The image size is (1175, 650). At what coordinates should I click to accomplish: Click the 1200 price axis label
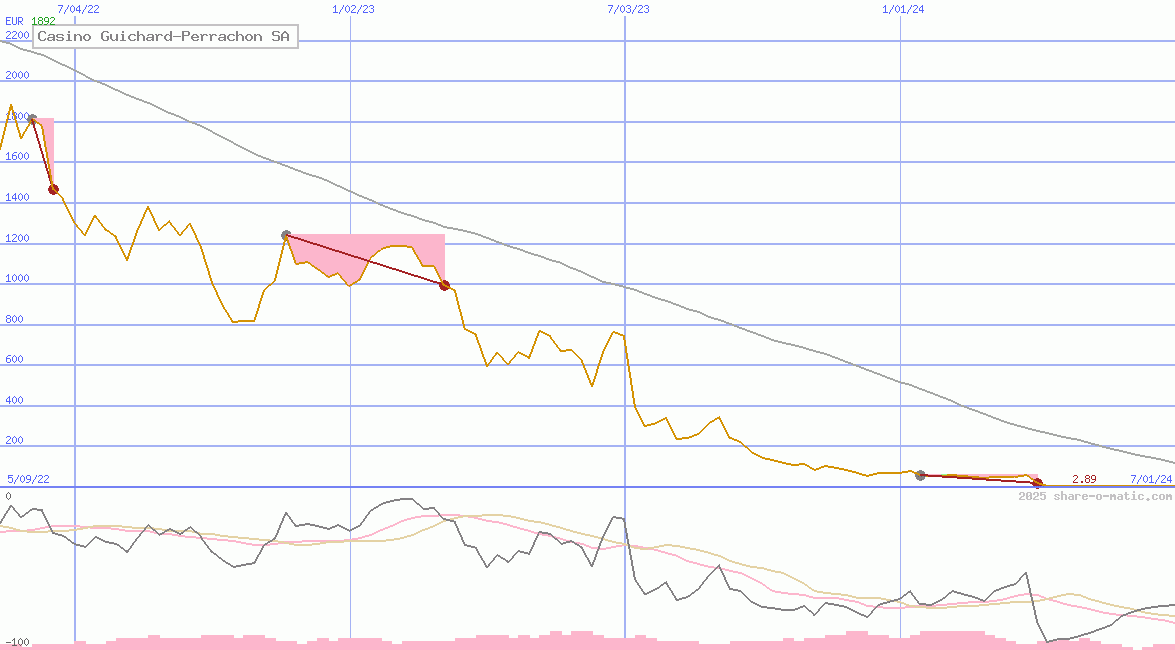17,238
